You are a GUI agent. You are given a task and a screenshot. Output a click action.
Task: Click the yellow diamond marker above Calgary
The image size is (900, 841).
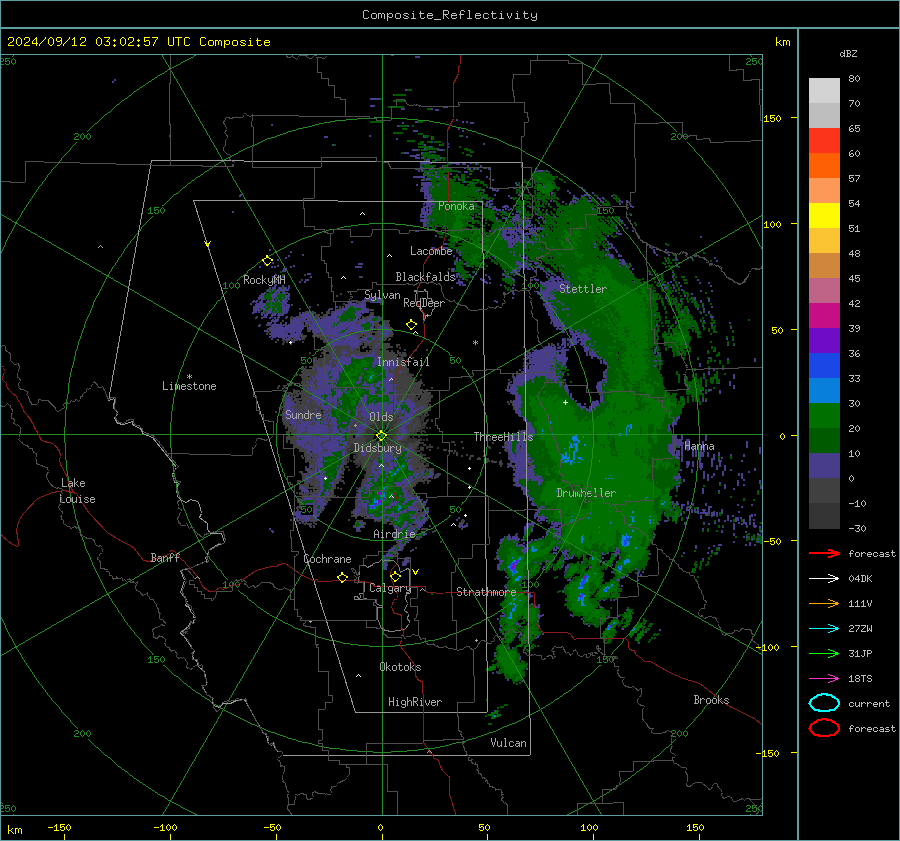[395, 576]
